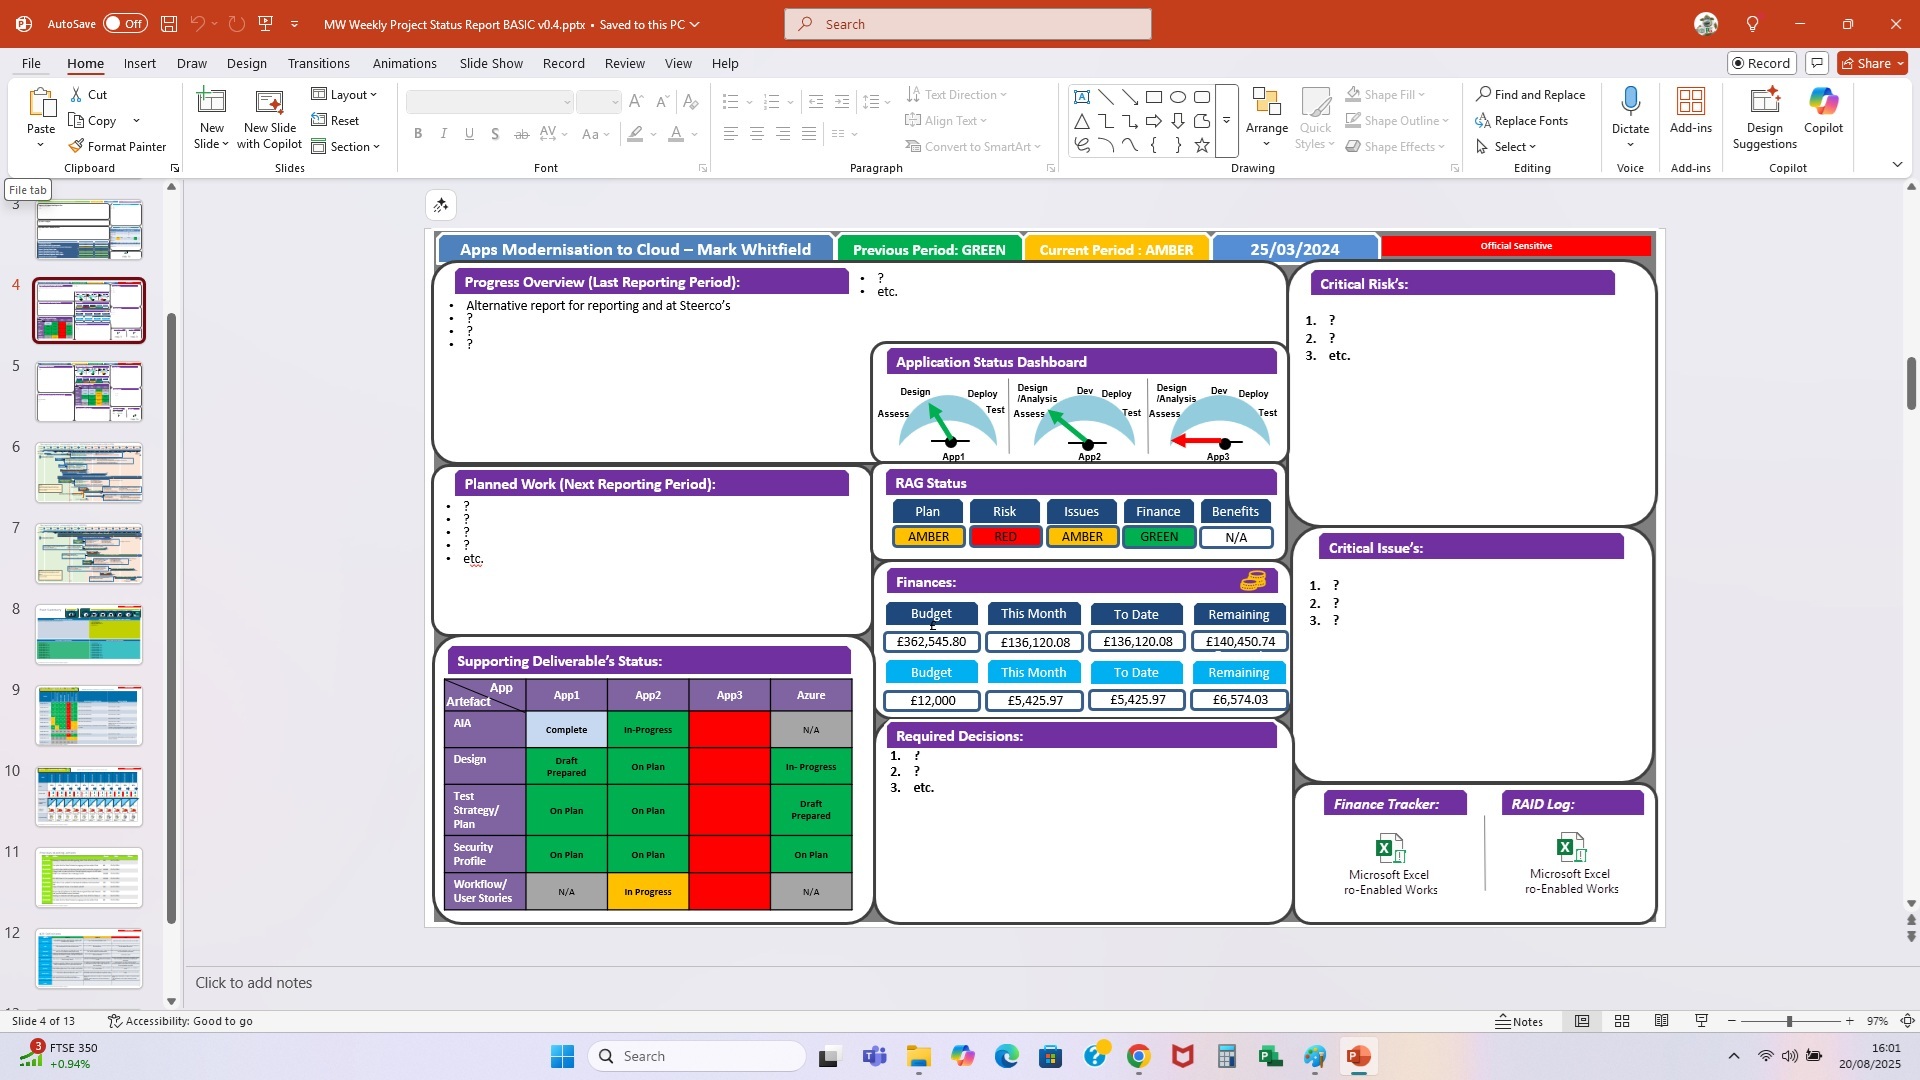Open the Slide Show tab
1920x1080 pixels.
[490, 63]
